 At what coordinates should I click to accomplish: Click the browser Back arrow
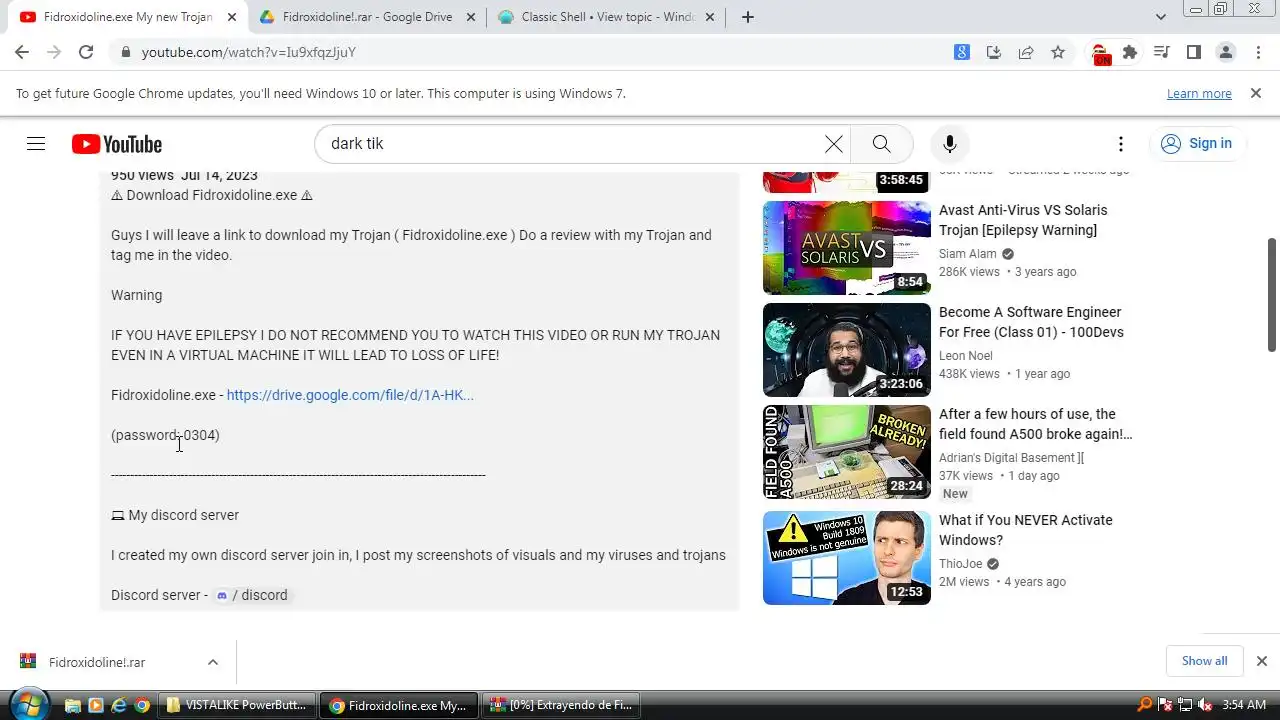22,52
